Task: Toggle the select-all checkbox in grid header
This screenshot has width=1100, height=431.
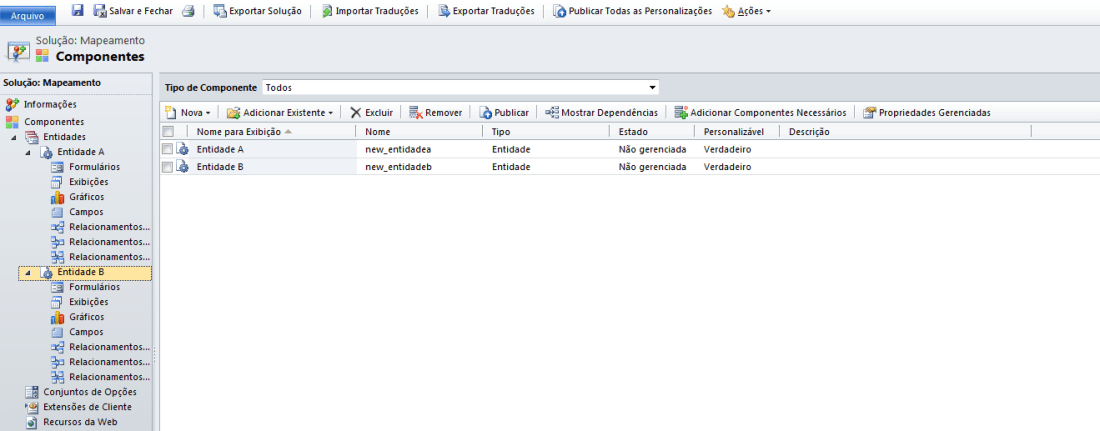Action: coord(168,132)
